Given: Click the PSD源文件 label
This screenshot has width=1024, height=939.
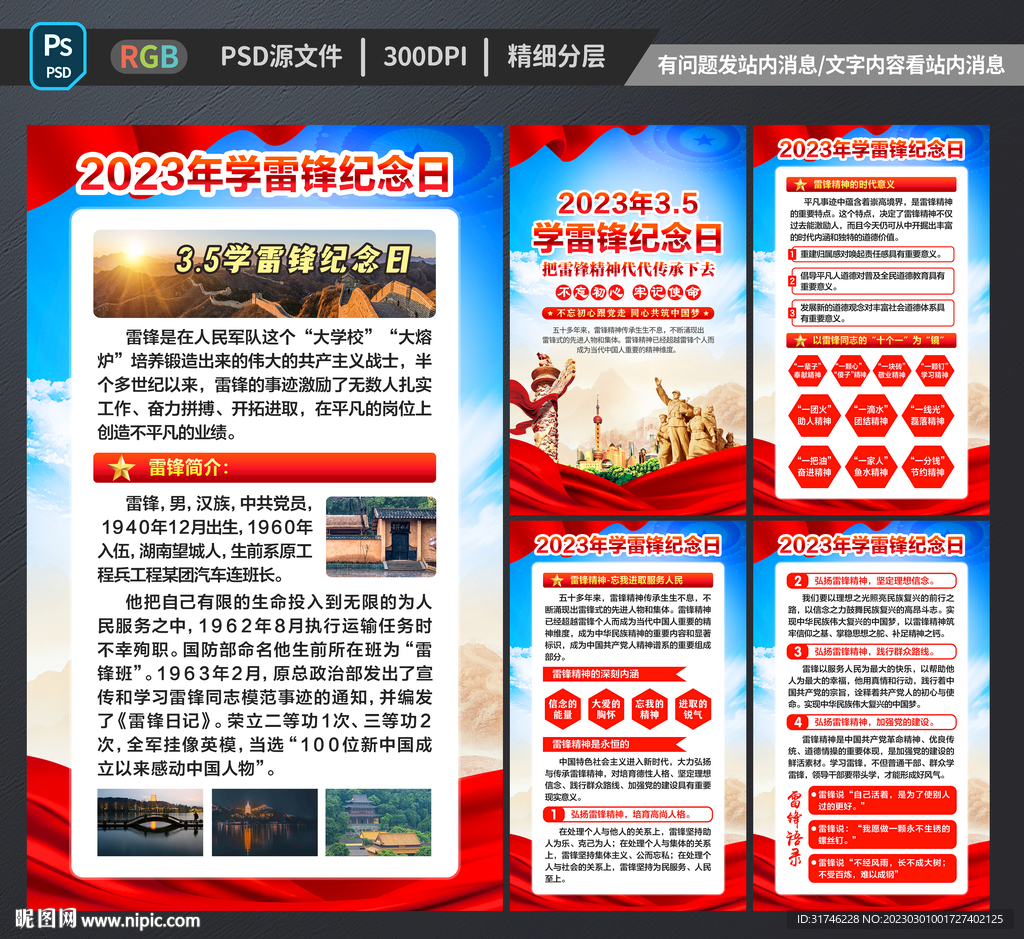Looking at the screenshot, I should coord(281,56).
